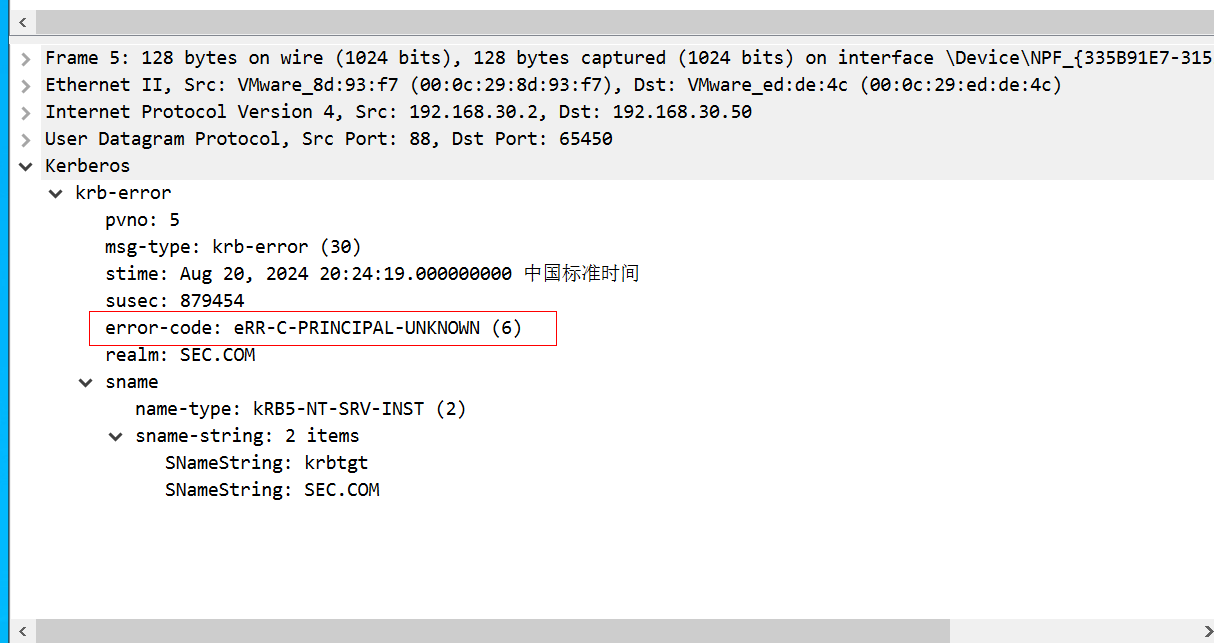Image resolution: width=1214 pixels, height=643 pixels.
Task: Select name-type kRB5-NT-SRV-INST field
Action: (x=300, y=409)
